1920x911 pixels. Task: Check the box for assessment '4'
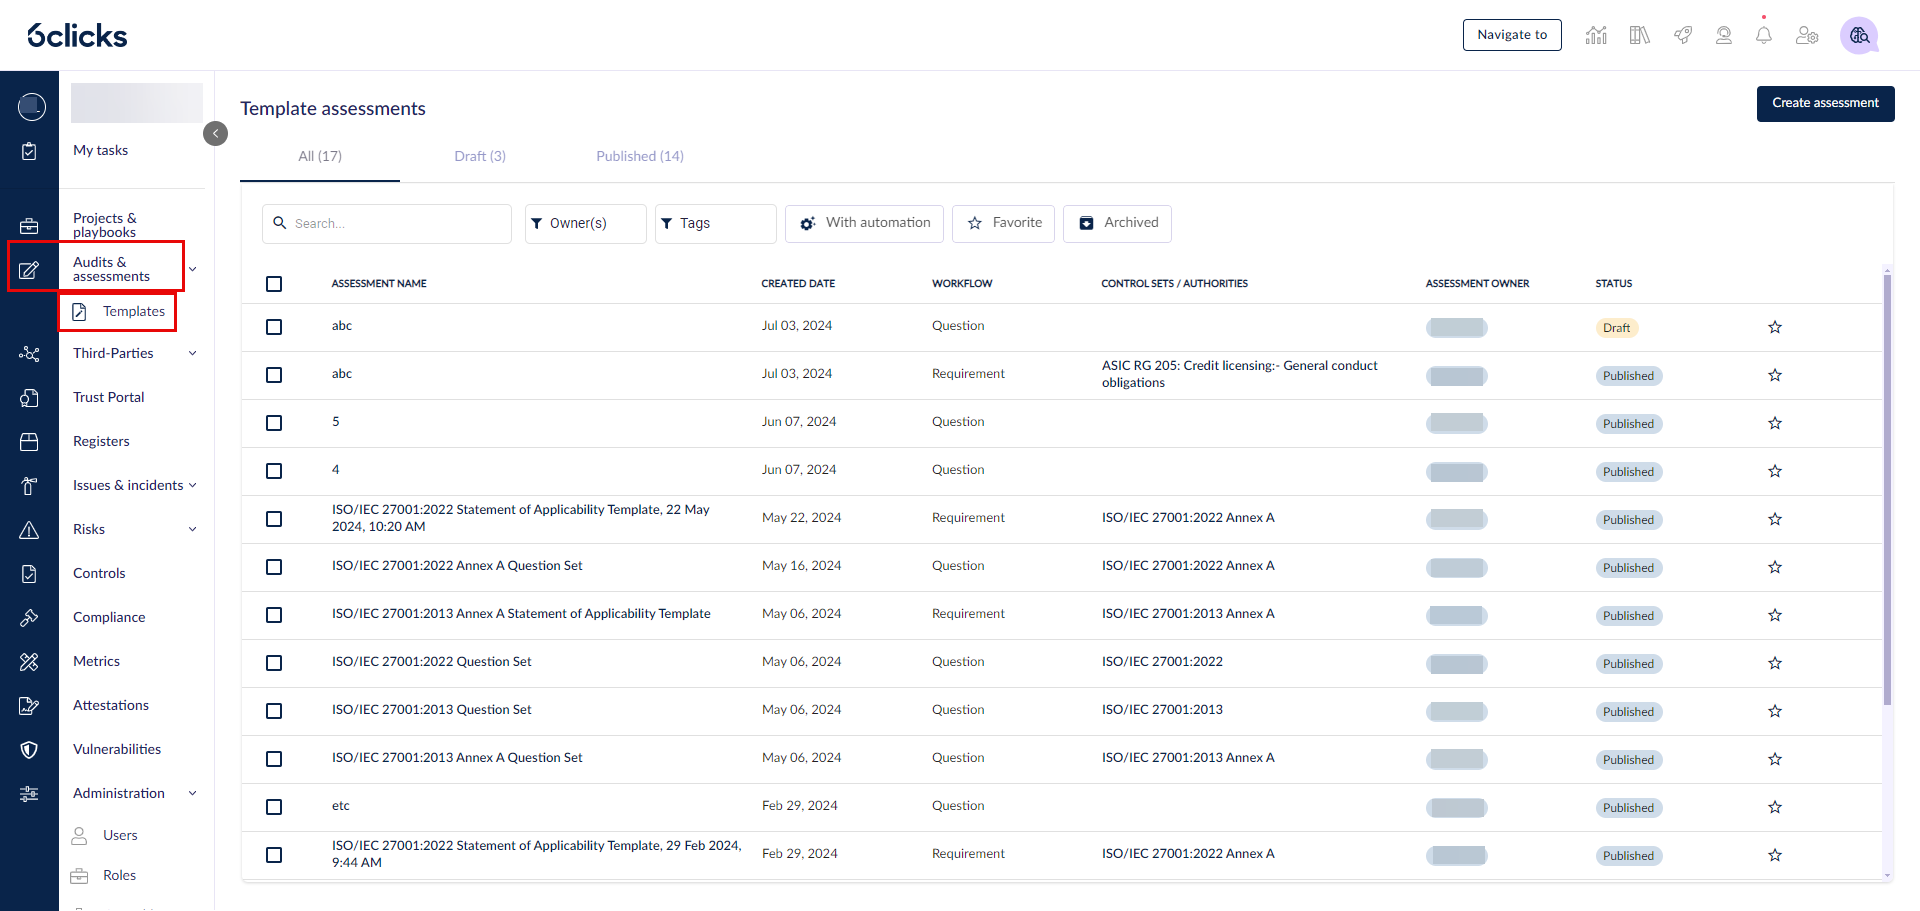pyautogui.click(x=274, y=471)
